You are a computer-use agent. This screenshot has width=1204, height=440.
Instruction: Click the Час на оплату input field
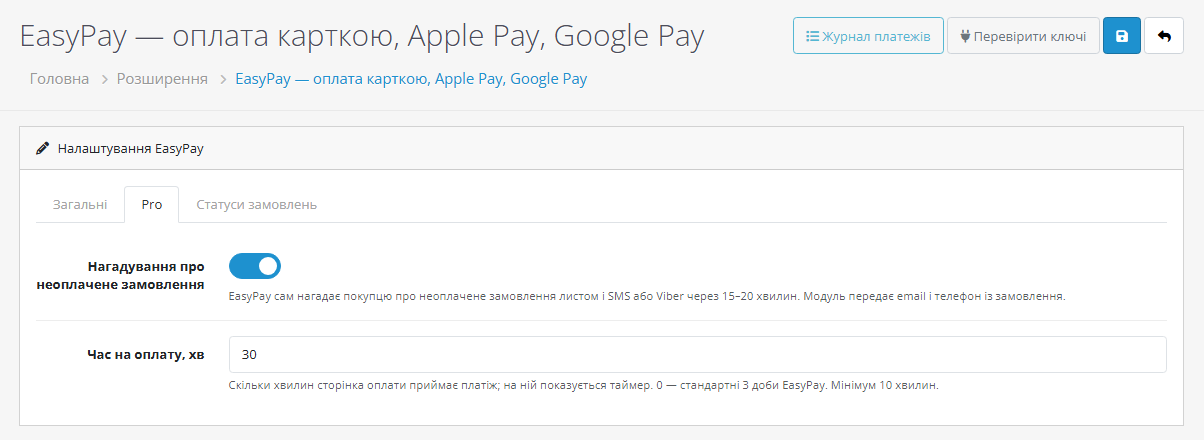coord(698,355)
